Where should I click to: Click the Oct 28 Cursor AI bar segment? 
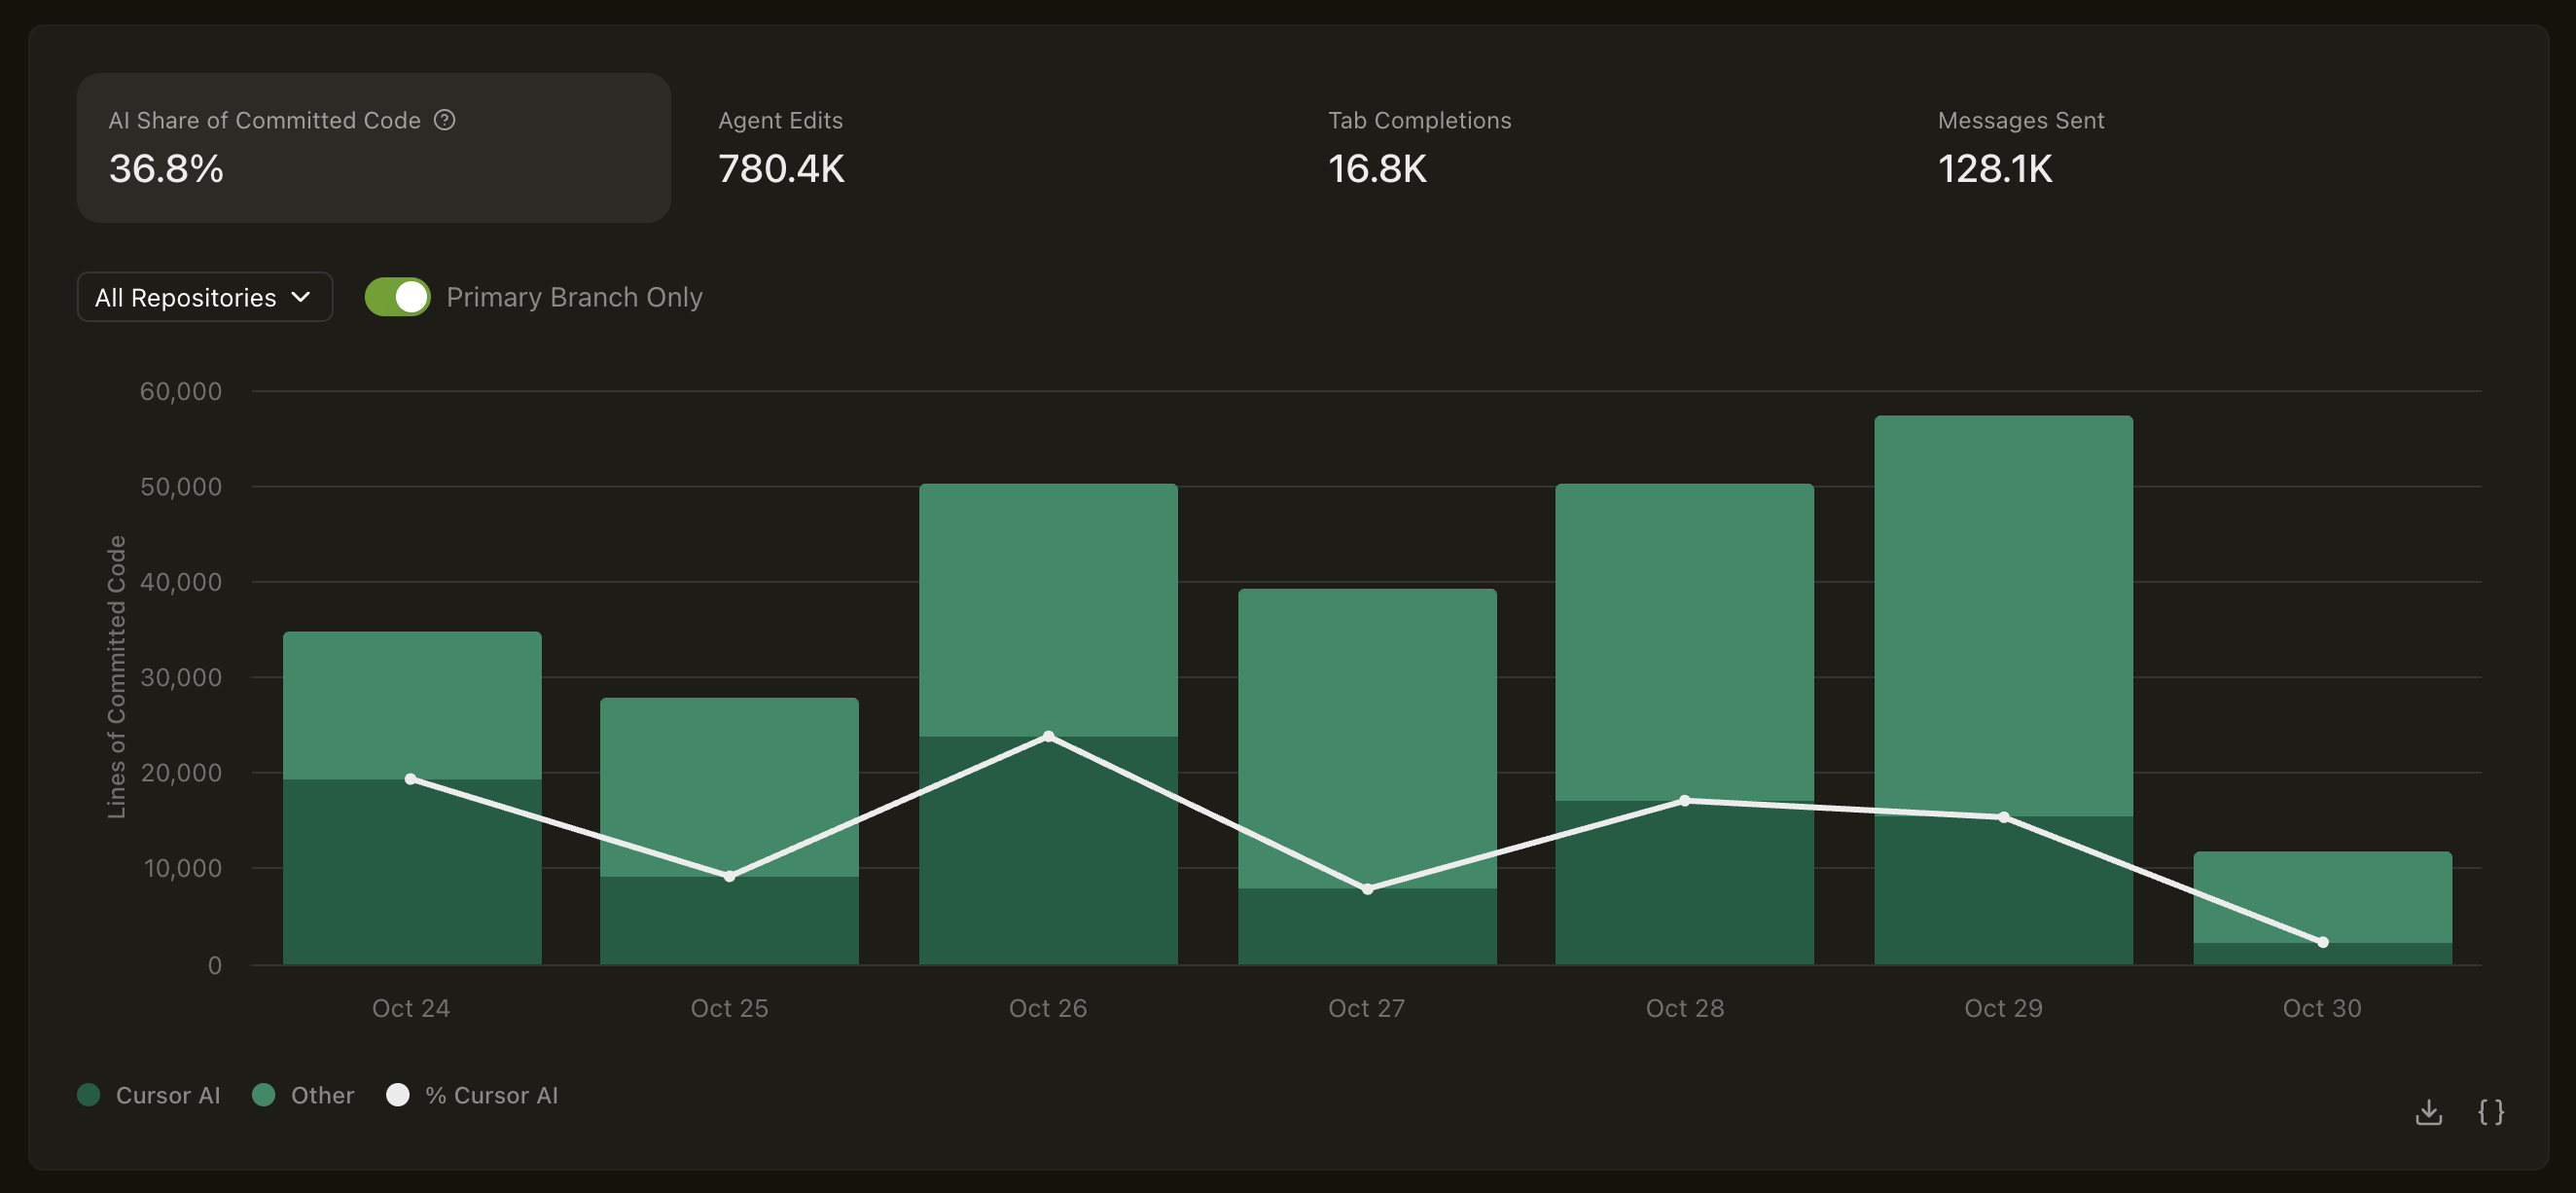1684,883
